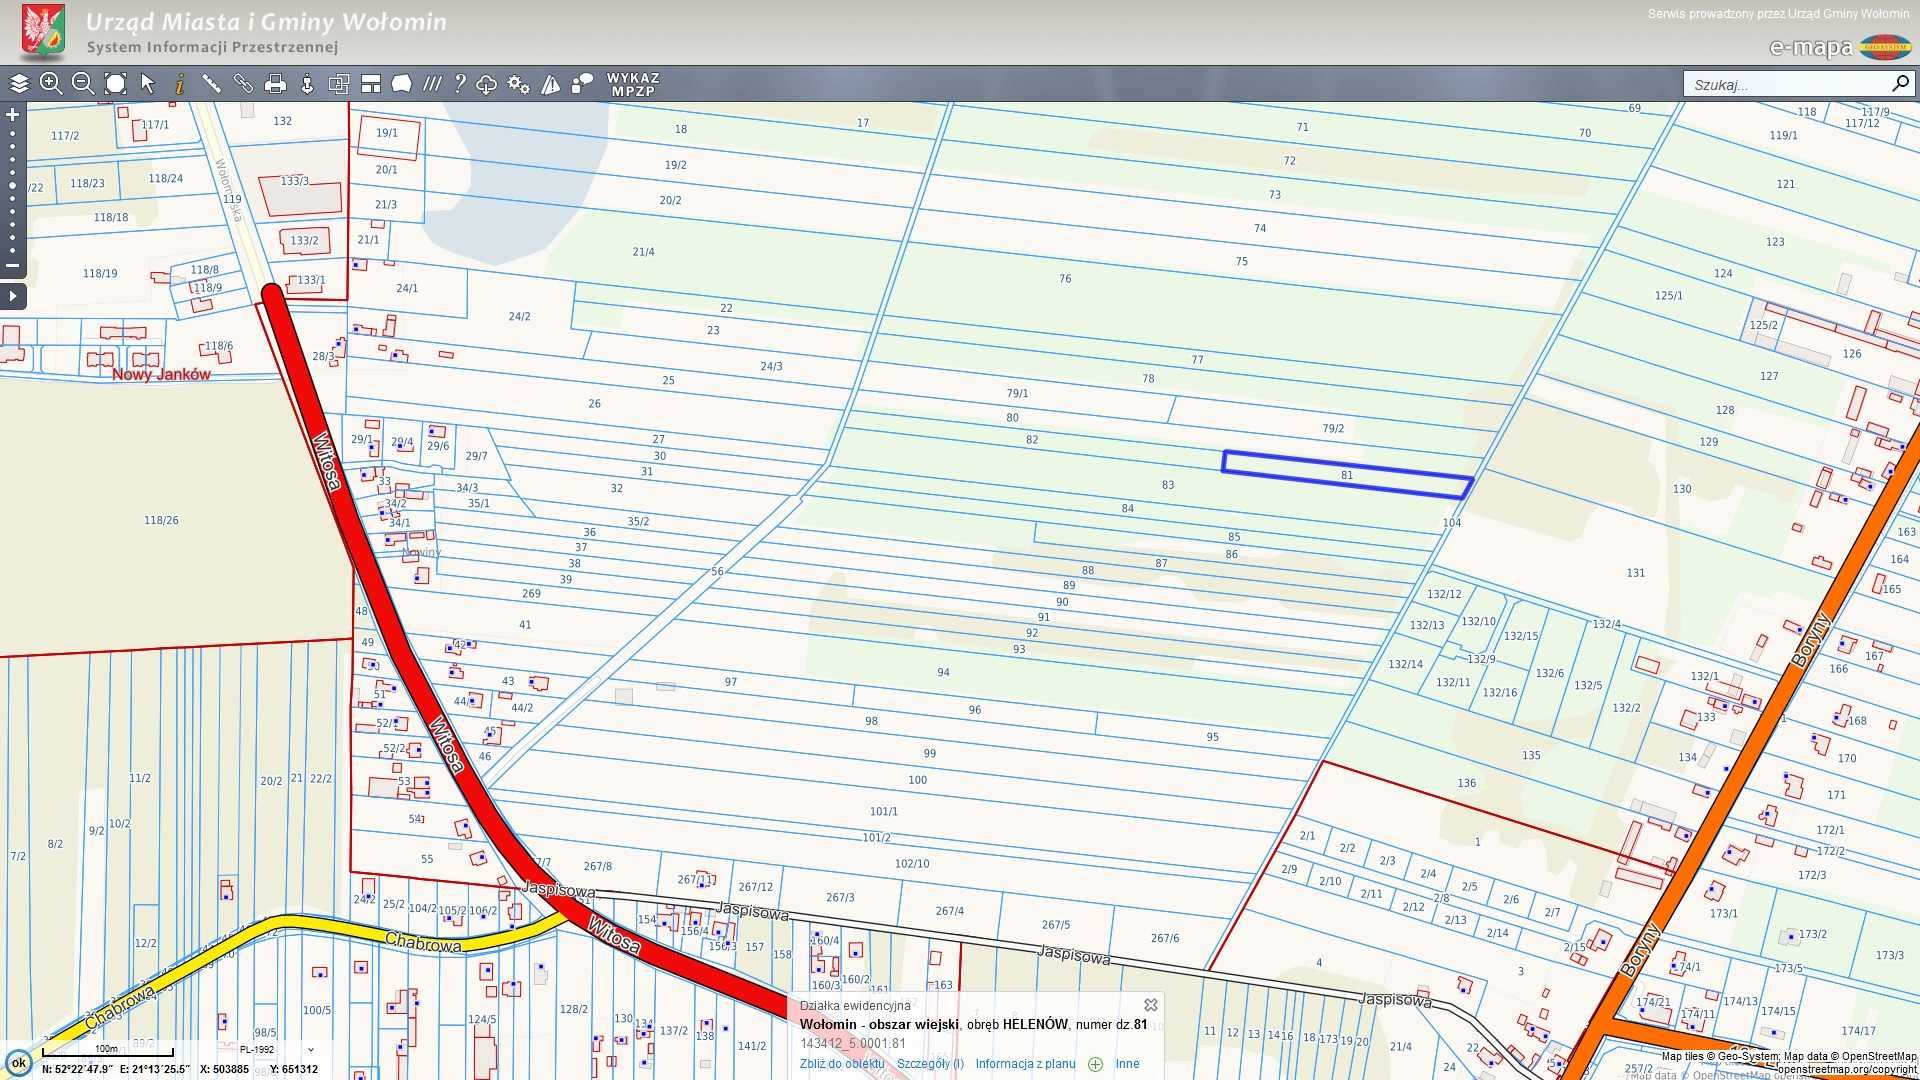Click the print map icon
This screenshot has width=1920, height=1080.
[x=276, y=84]
